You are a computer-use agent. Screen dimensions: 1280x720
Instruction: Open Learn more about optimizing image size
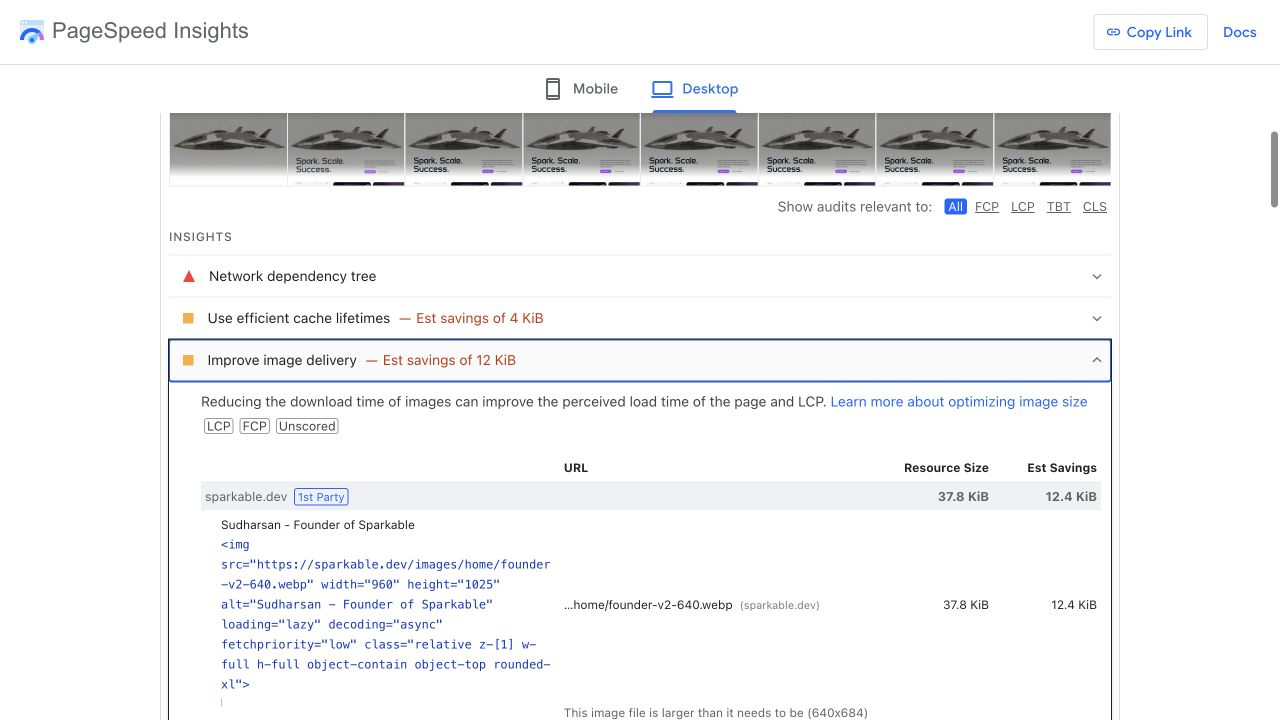pos(958,401)
